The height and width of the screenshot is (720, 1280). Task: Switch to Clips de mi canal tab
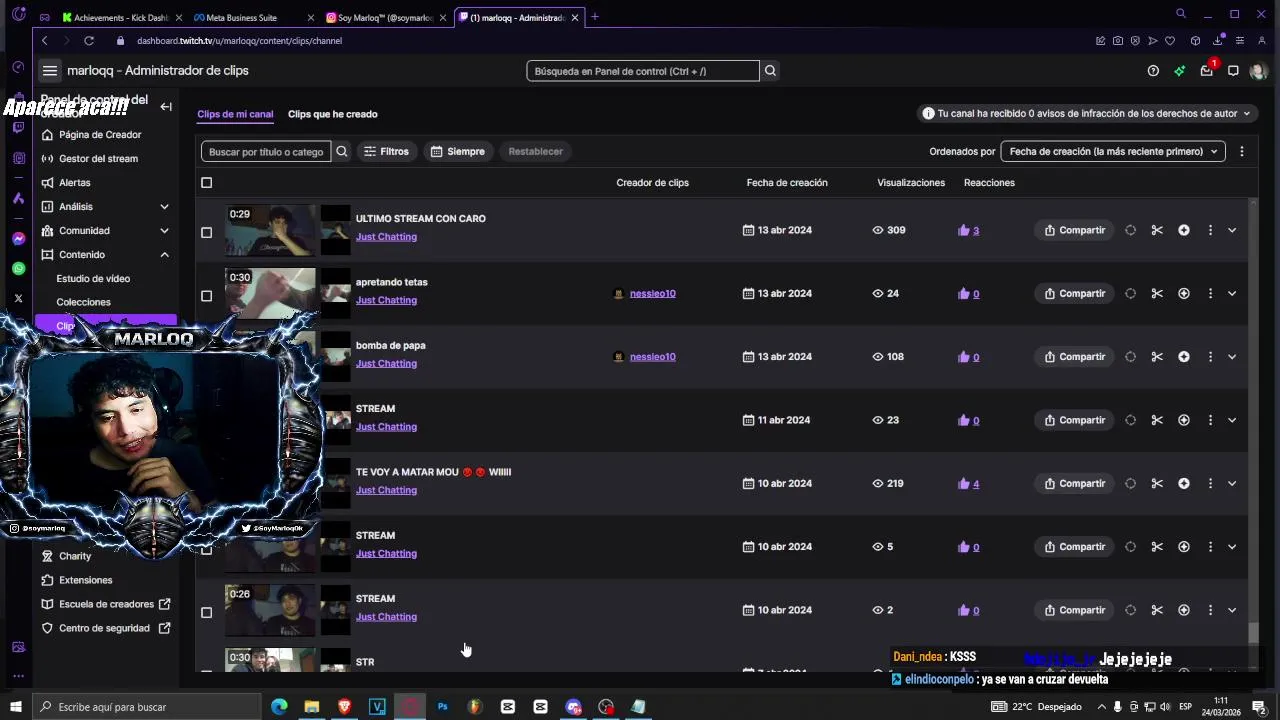(x=235, y=114)
